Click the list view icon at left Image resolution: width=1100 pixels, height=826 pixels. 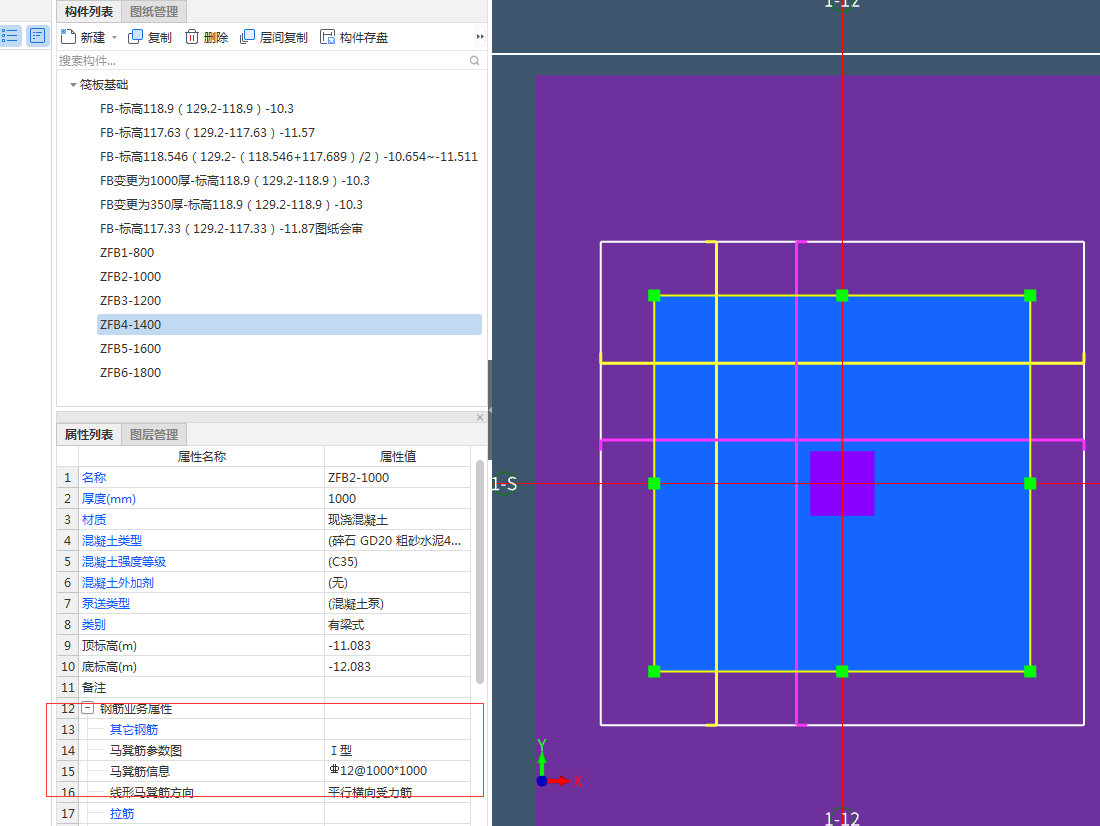tap(10, 35)
